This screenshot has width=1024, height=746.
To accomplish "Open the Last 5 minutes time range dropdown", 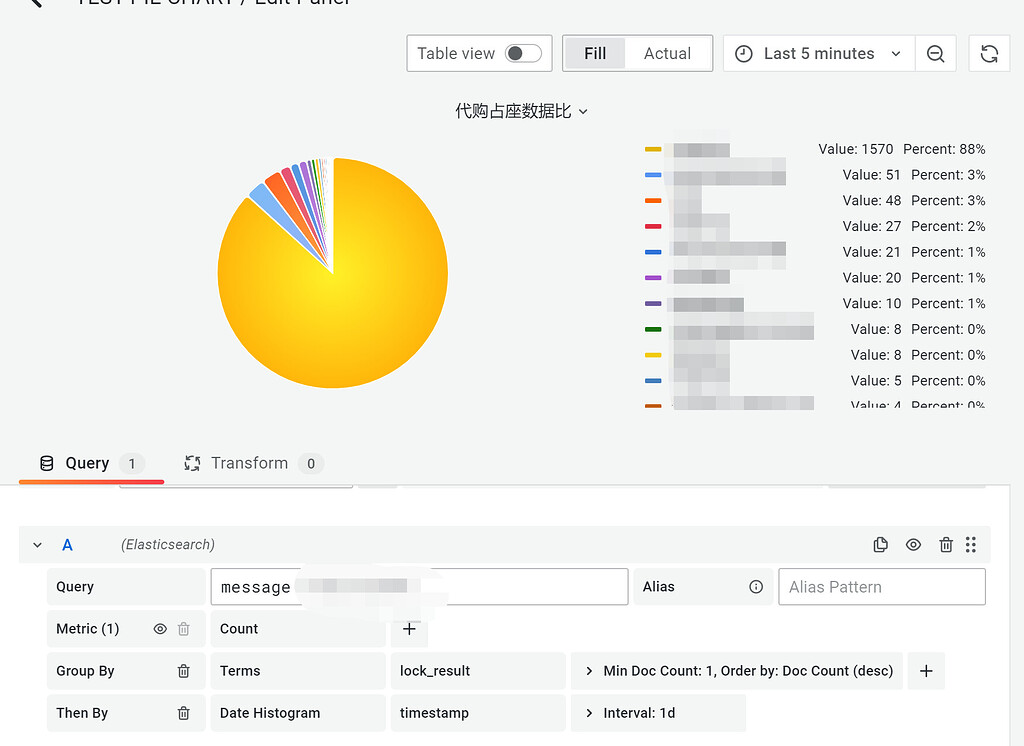I will click(x=820, y=53).
